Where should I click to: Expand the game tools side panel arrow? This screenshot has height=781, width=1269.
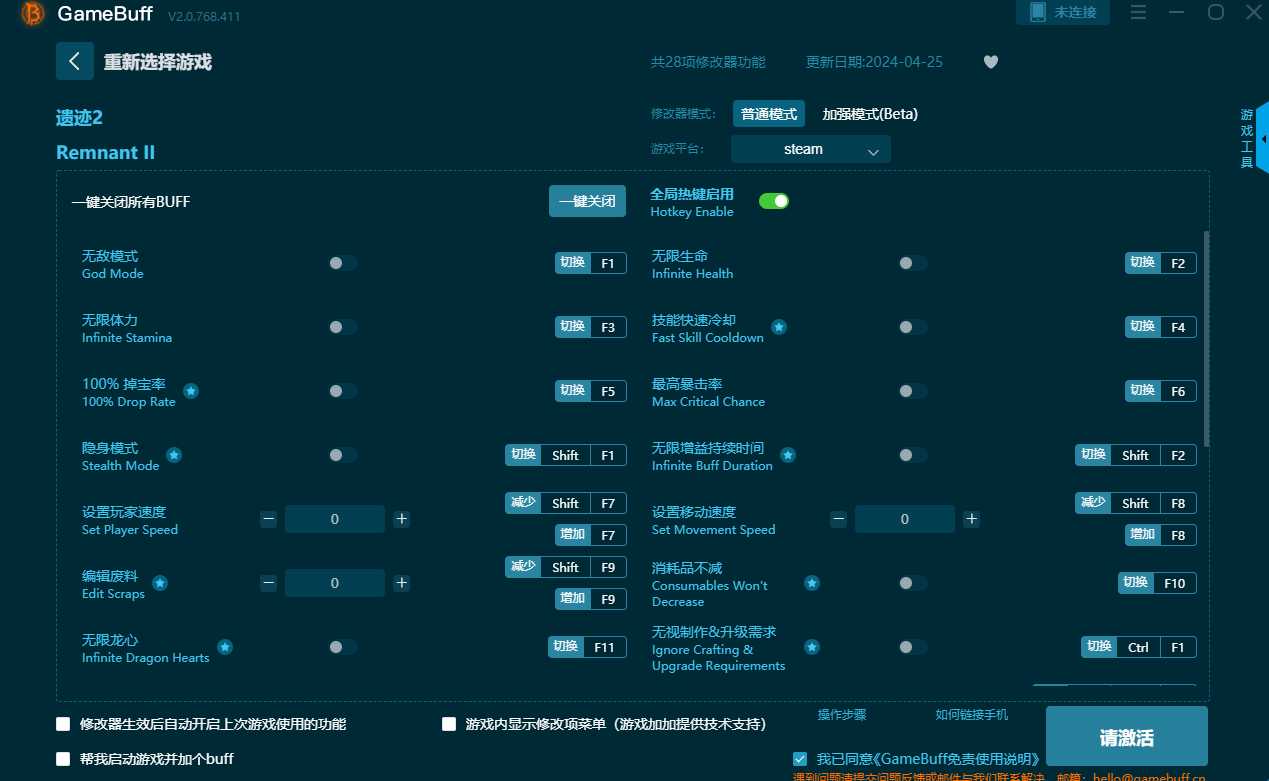(x=1263, y=139)
